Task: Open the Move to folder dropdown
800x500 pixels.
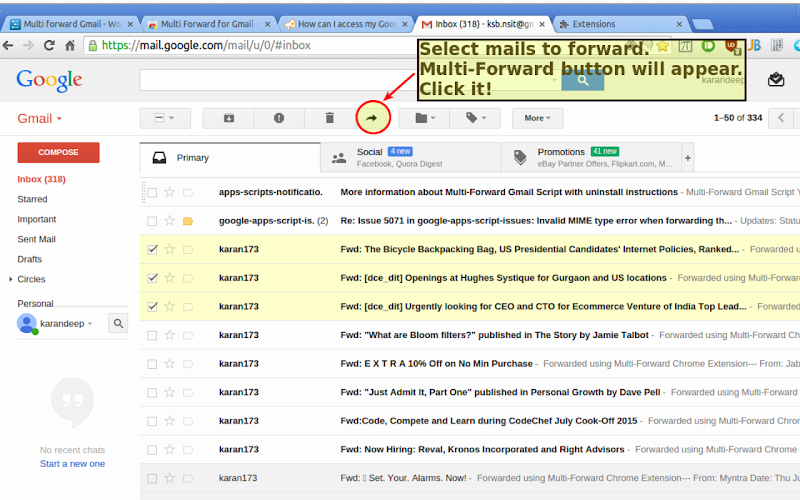Action: pos(424,118)
